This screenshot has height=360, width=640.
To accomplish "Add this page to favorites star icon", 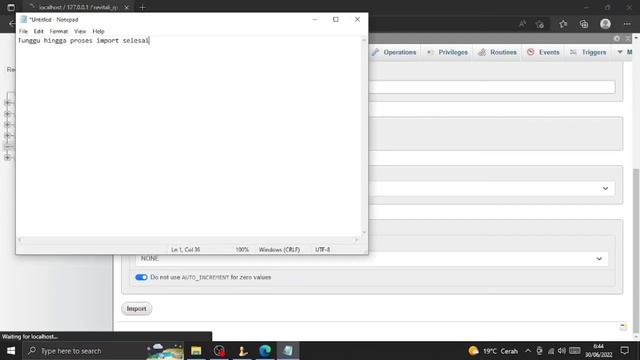I will tap(540, 24).
